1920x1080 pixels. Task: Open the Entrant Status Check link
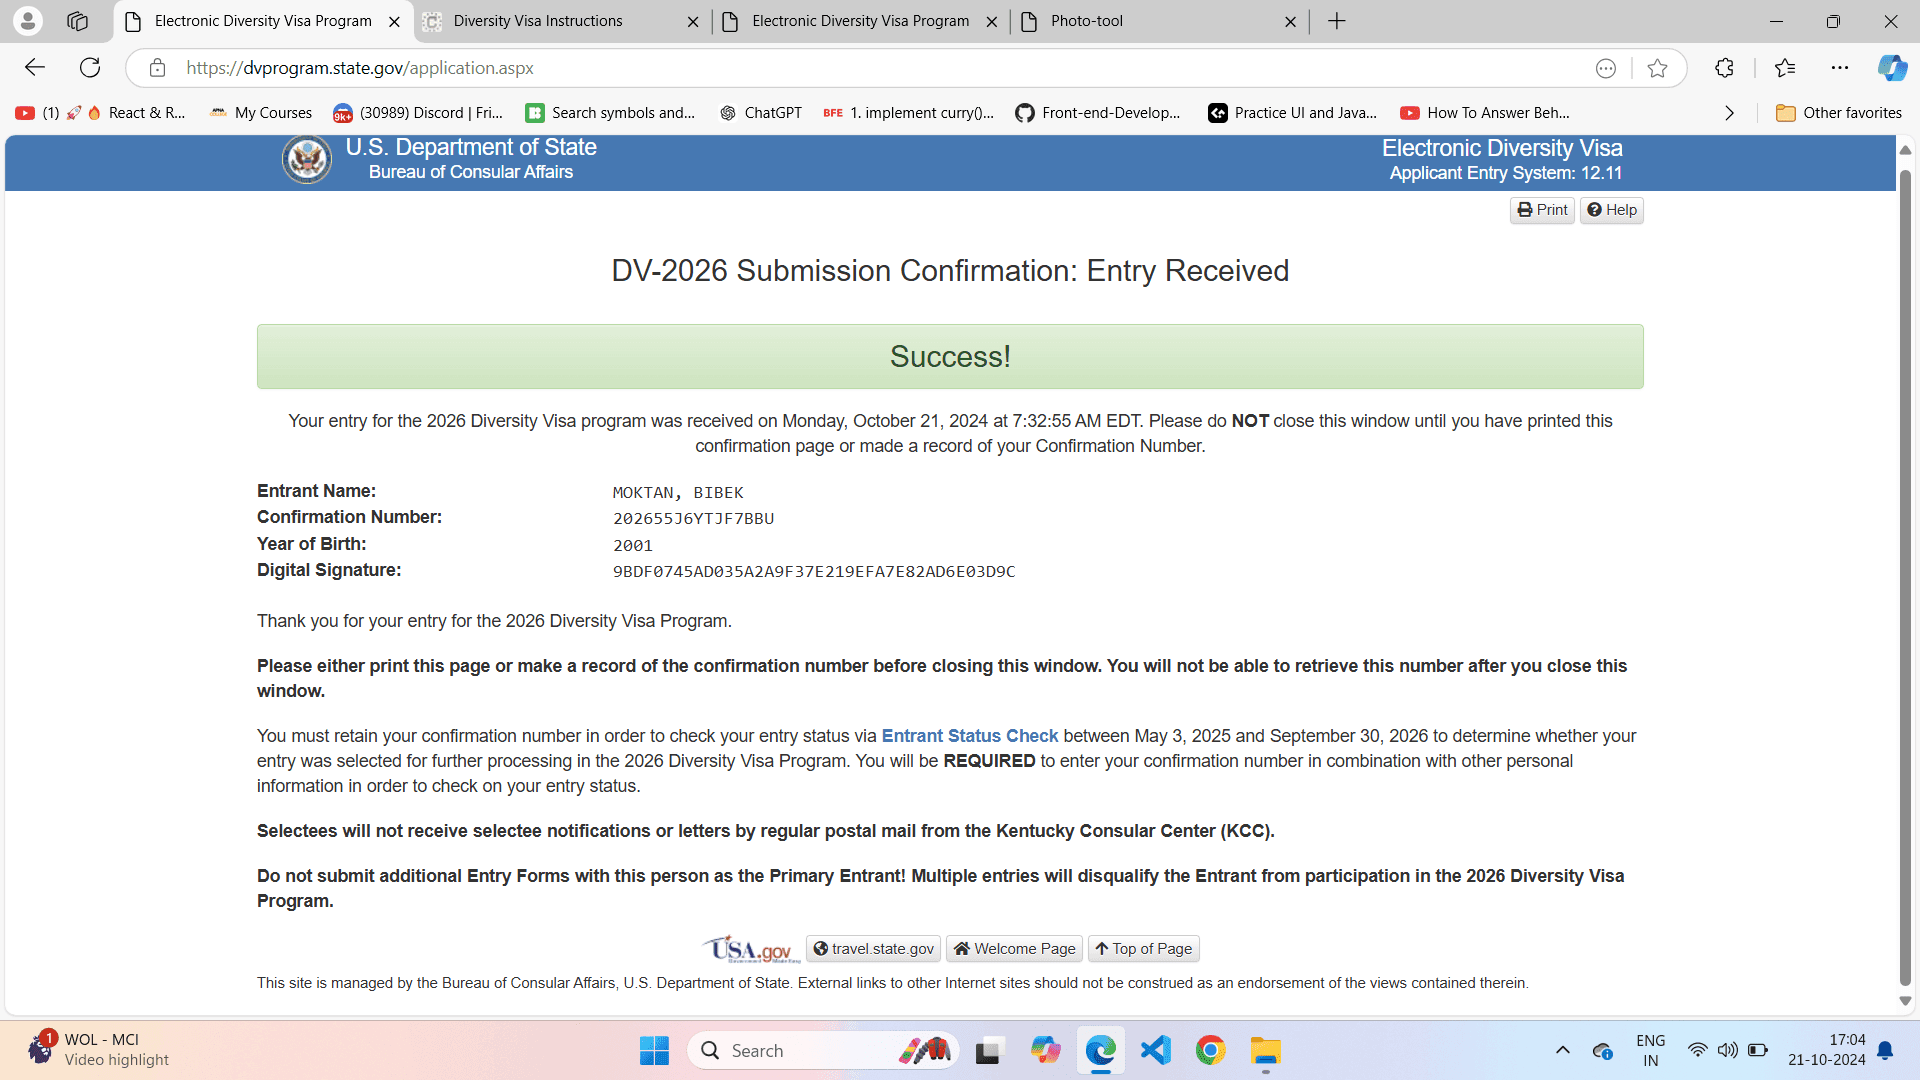tap(969, 736)
